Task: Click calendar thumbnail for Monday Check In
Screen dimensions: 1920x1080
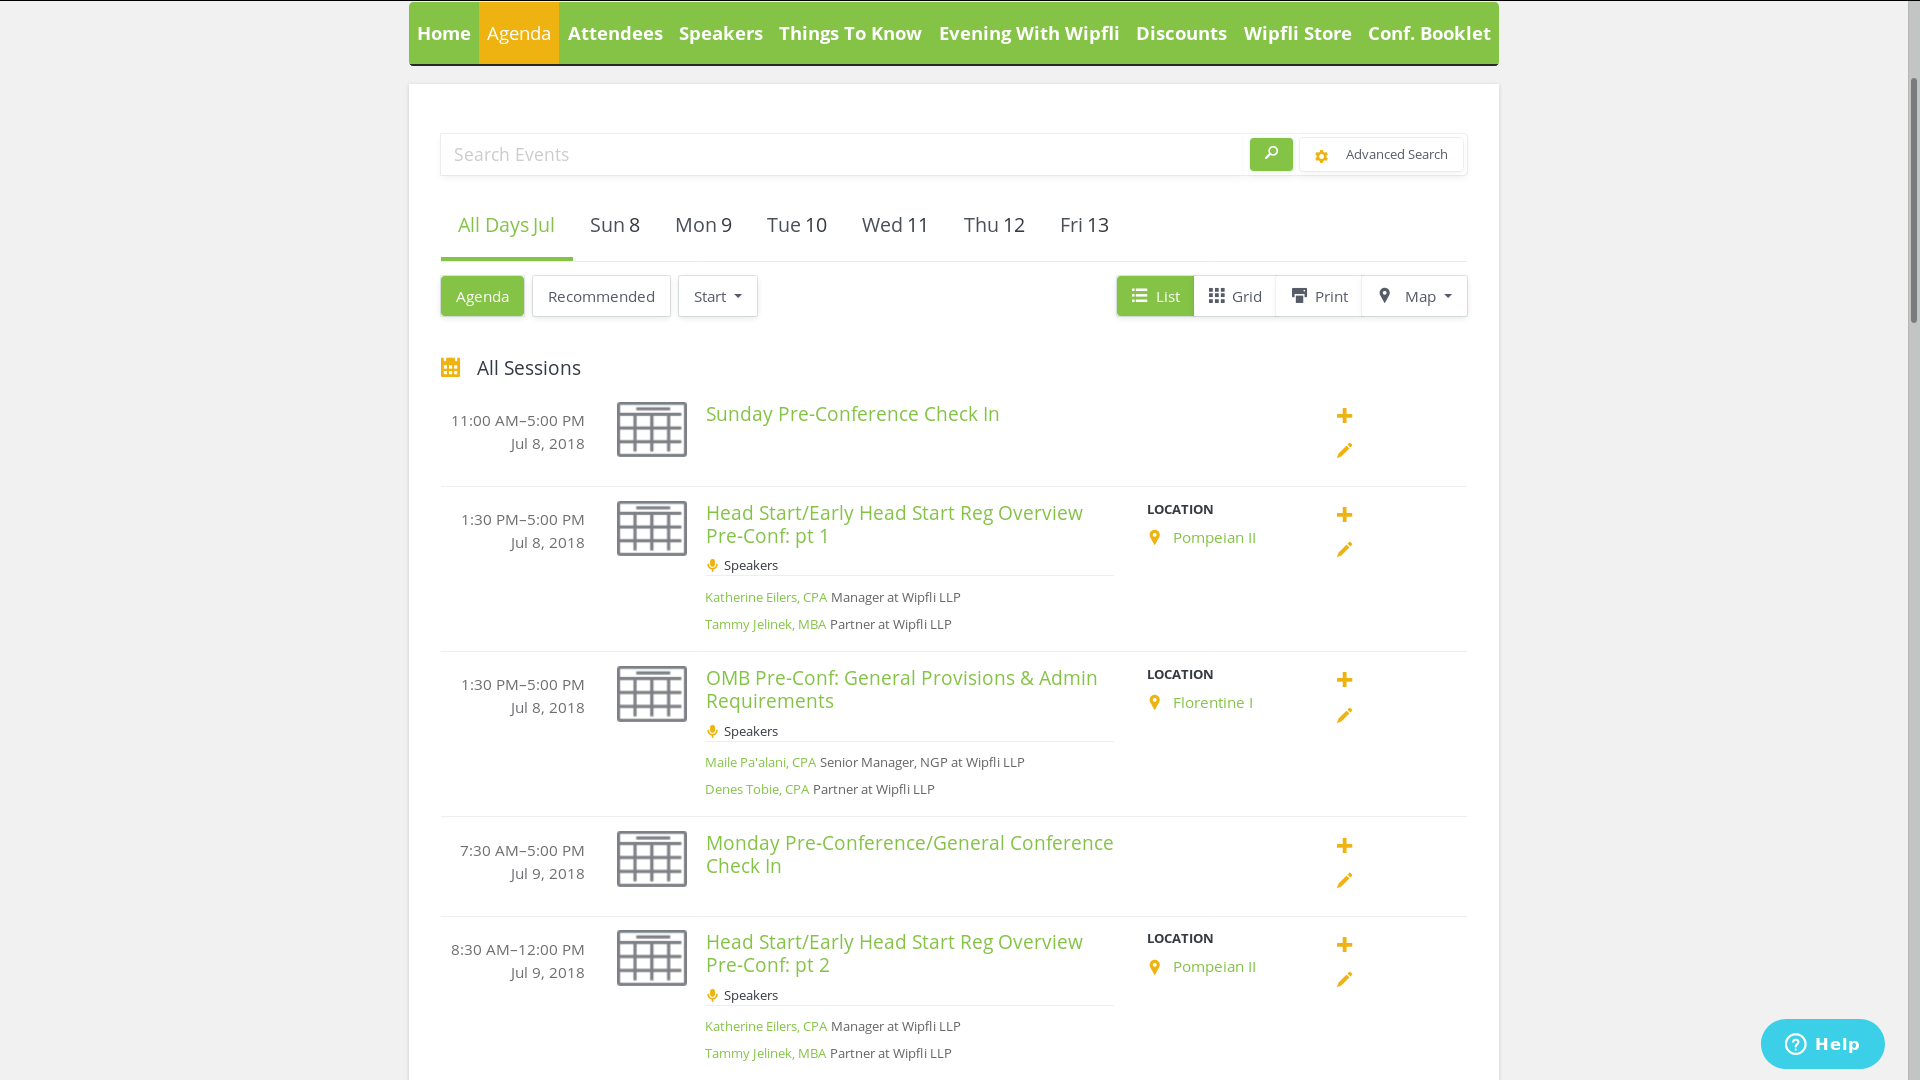Action: click(652, 859)
